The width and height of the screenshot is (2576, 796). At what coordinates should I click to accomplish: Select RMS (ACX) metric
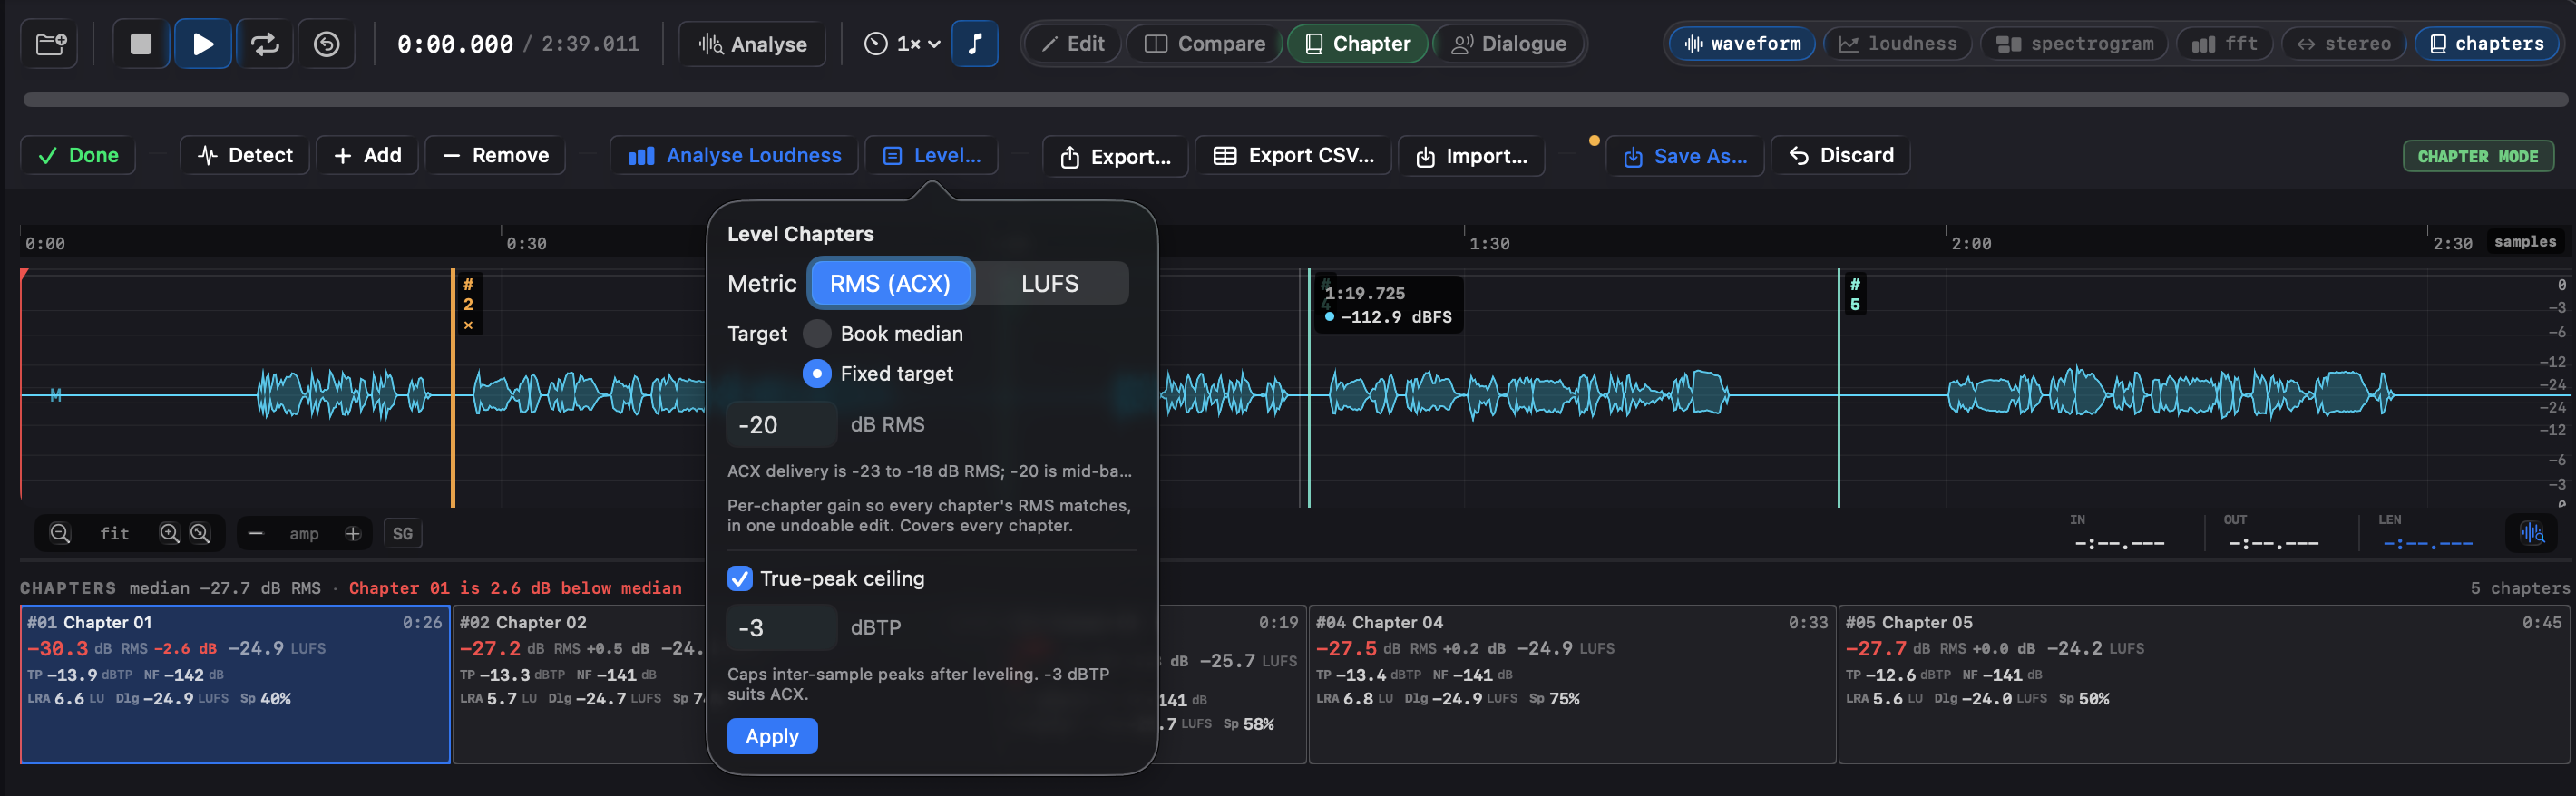890,284
